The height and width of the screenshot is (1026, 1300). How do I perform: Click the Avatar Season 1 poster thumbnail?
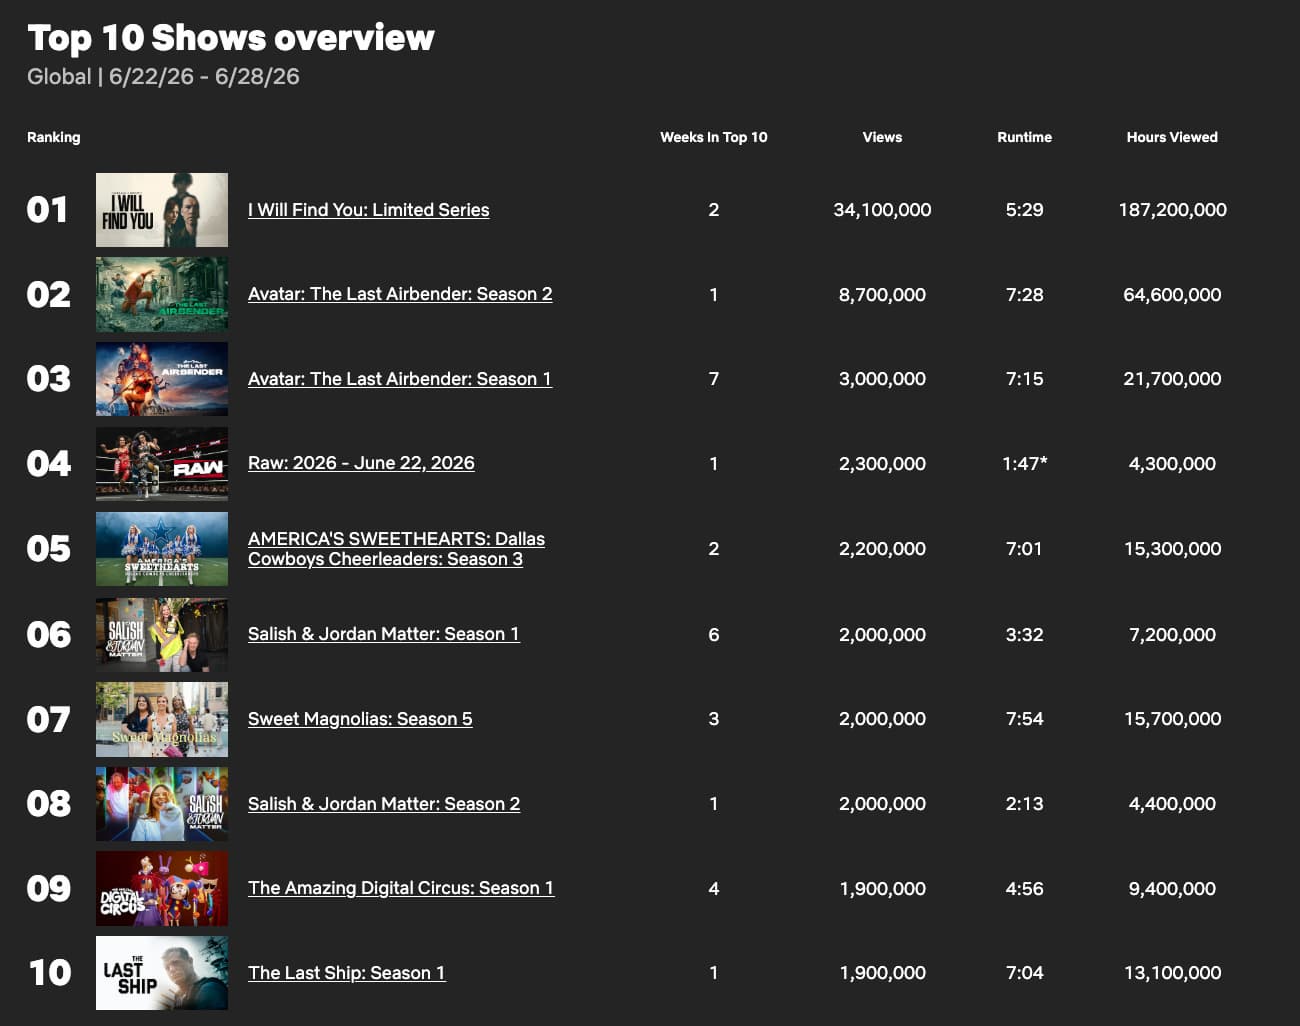(162, 379)
